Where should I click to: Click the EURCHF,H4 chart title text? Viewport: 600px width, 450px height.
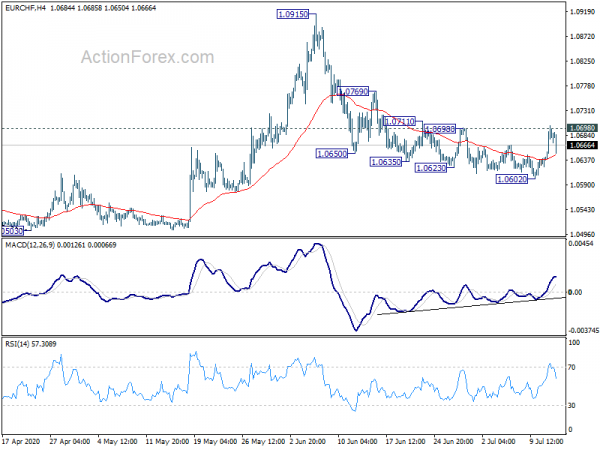[25, 8]
